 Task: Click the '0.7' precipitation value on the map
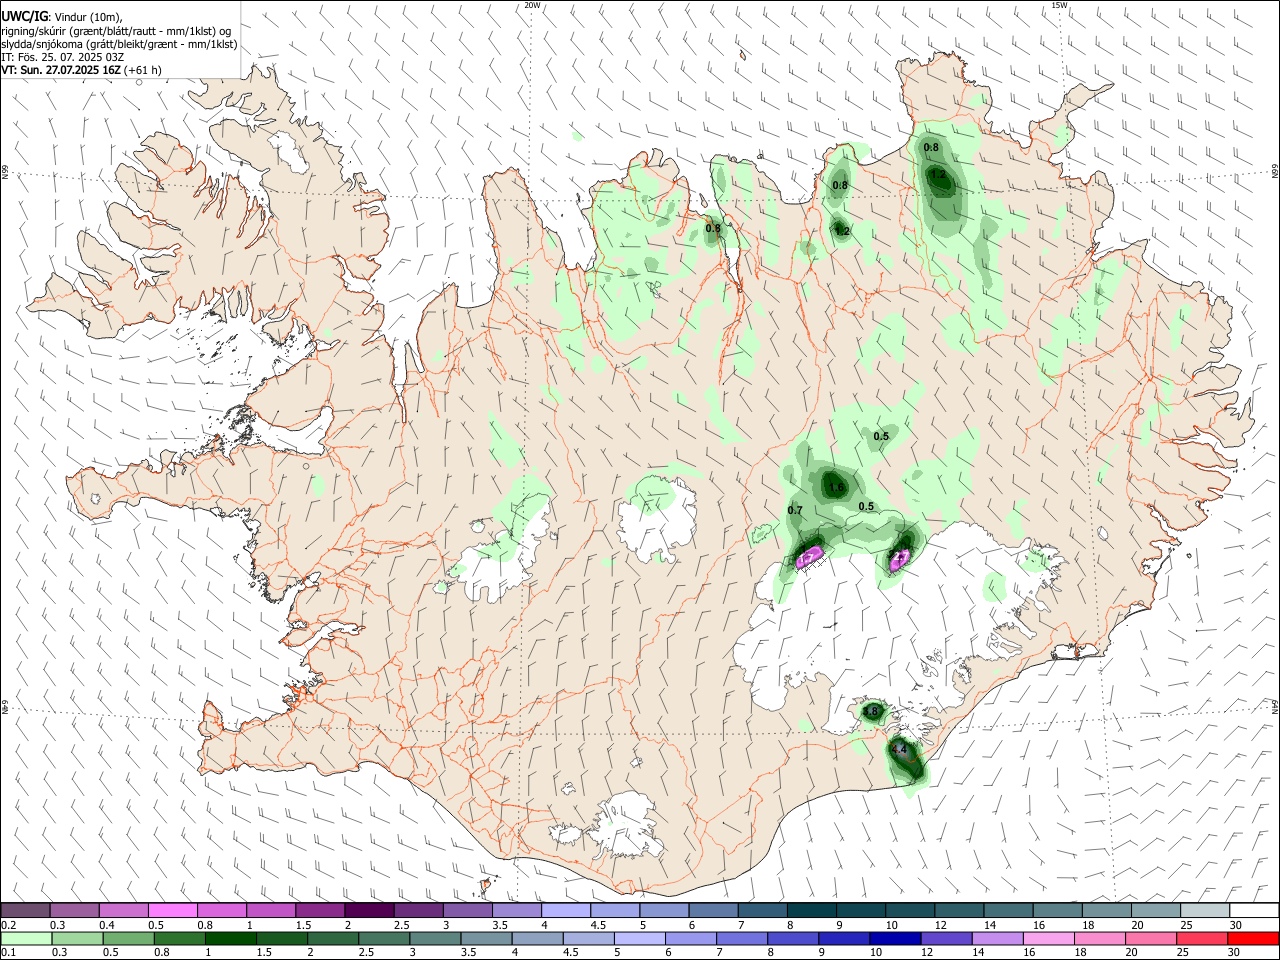tap(795, 510)
